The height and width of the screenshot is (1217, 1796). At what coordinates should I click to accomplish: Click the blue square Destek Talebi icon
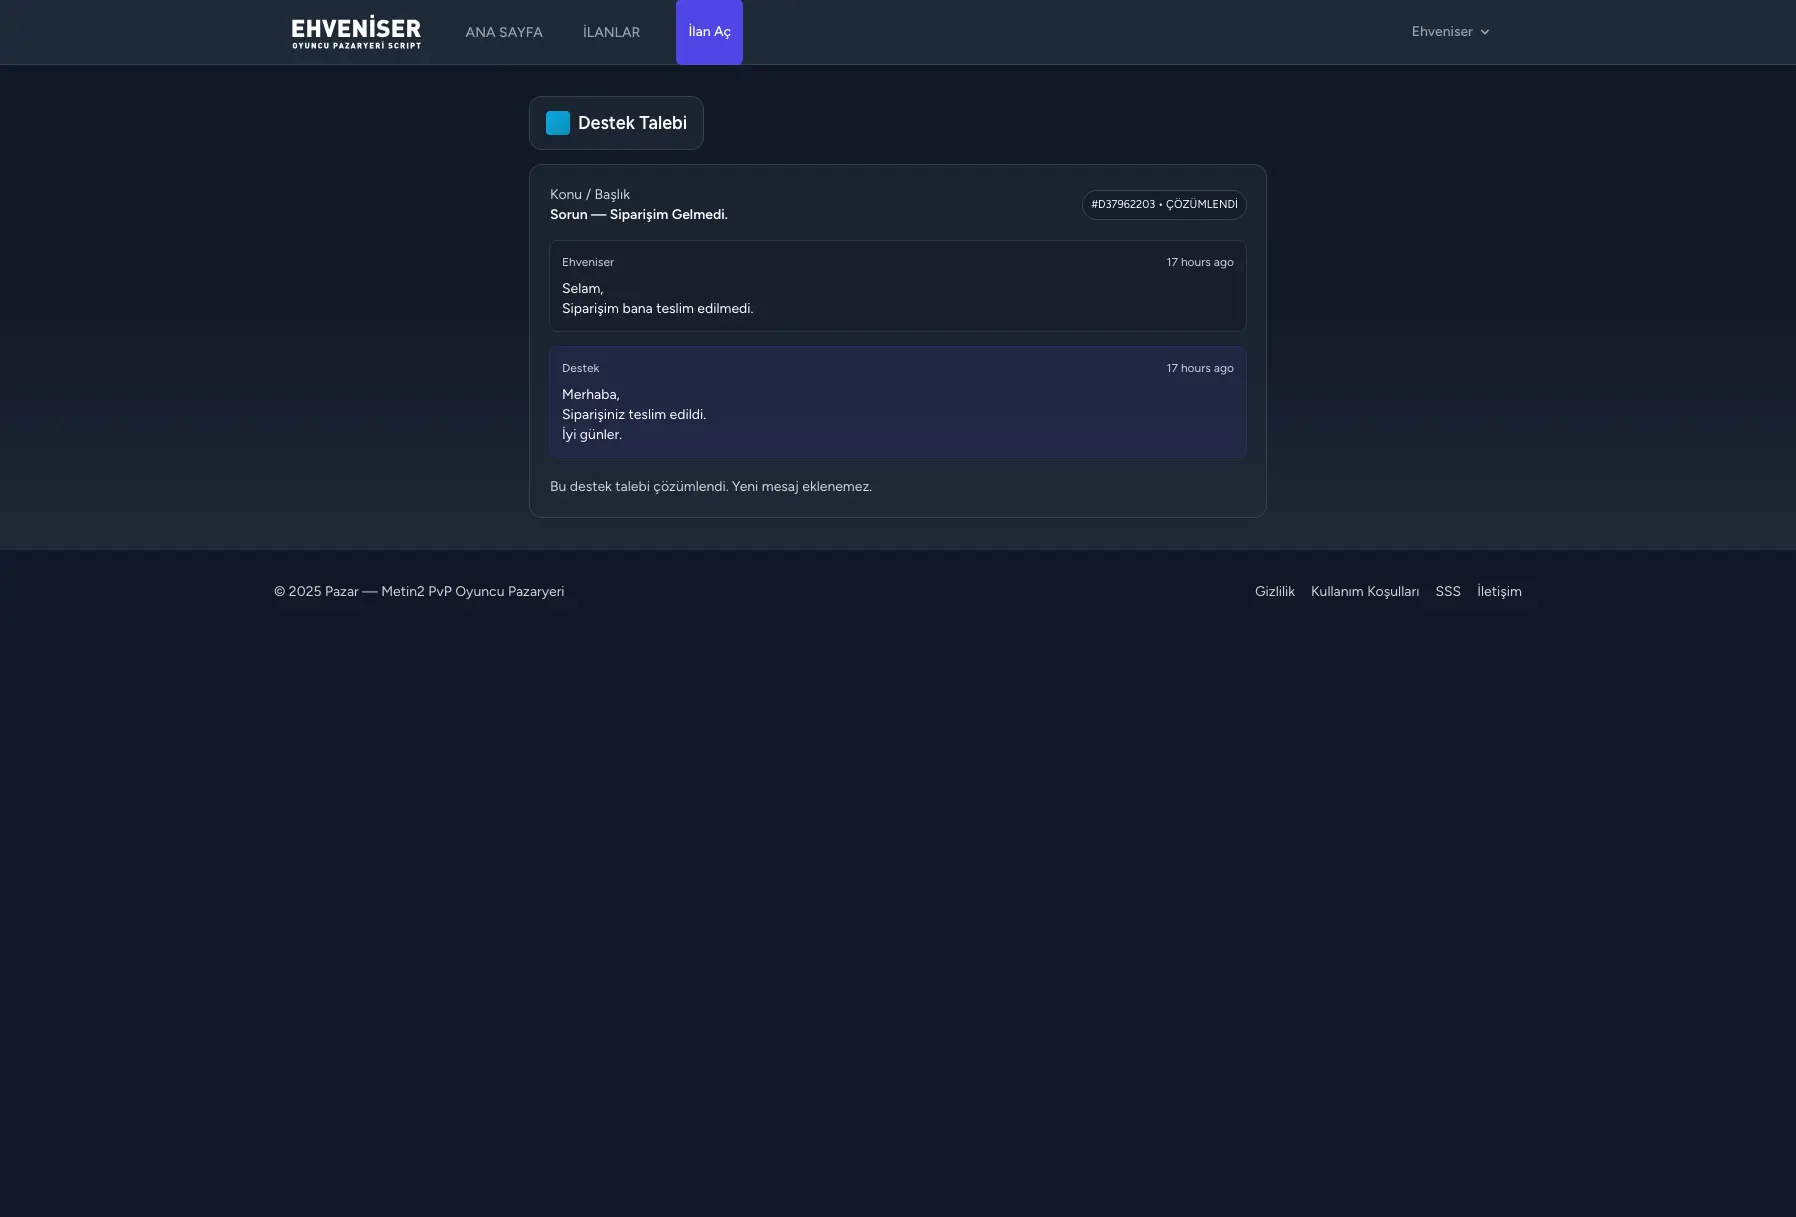(x=558, y=123)
